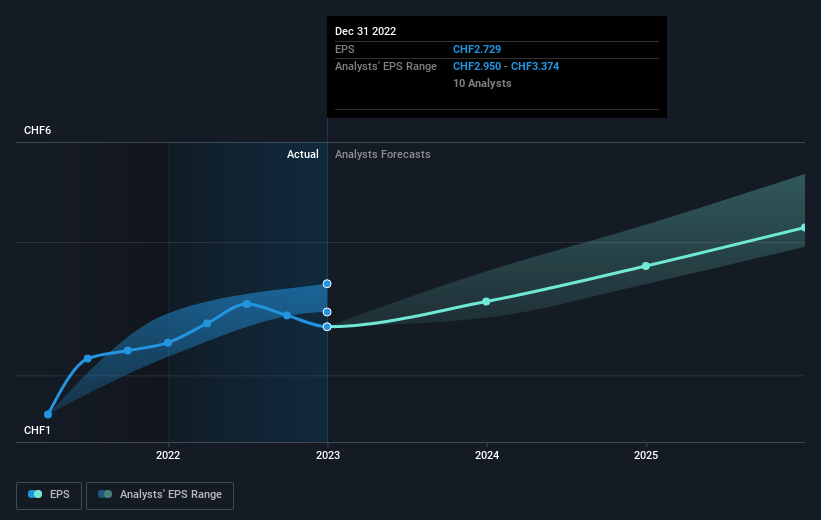Toggle the EPS legend button
This screenshot has width=821, height=520.
[49, 495]
